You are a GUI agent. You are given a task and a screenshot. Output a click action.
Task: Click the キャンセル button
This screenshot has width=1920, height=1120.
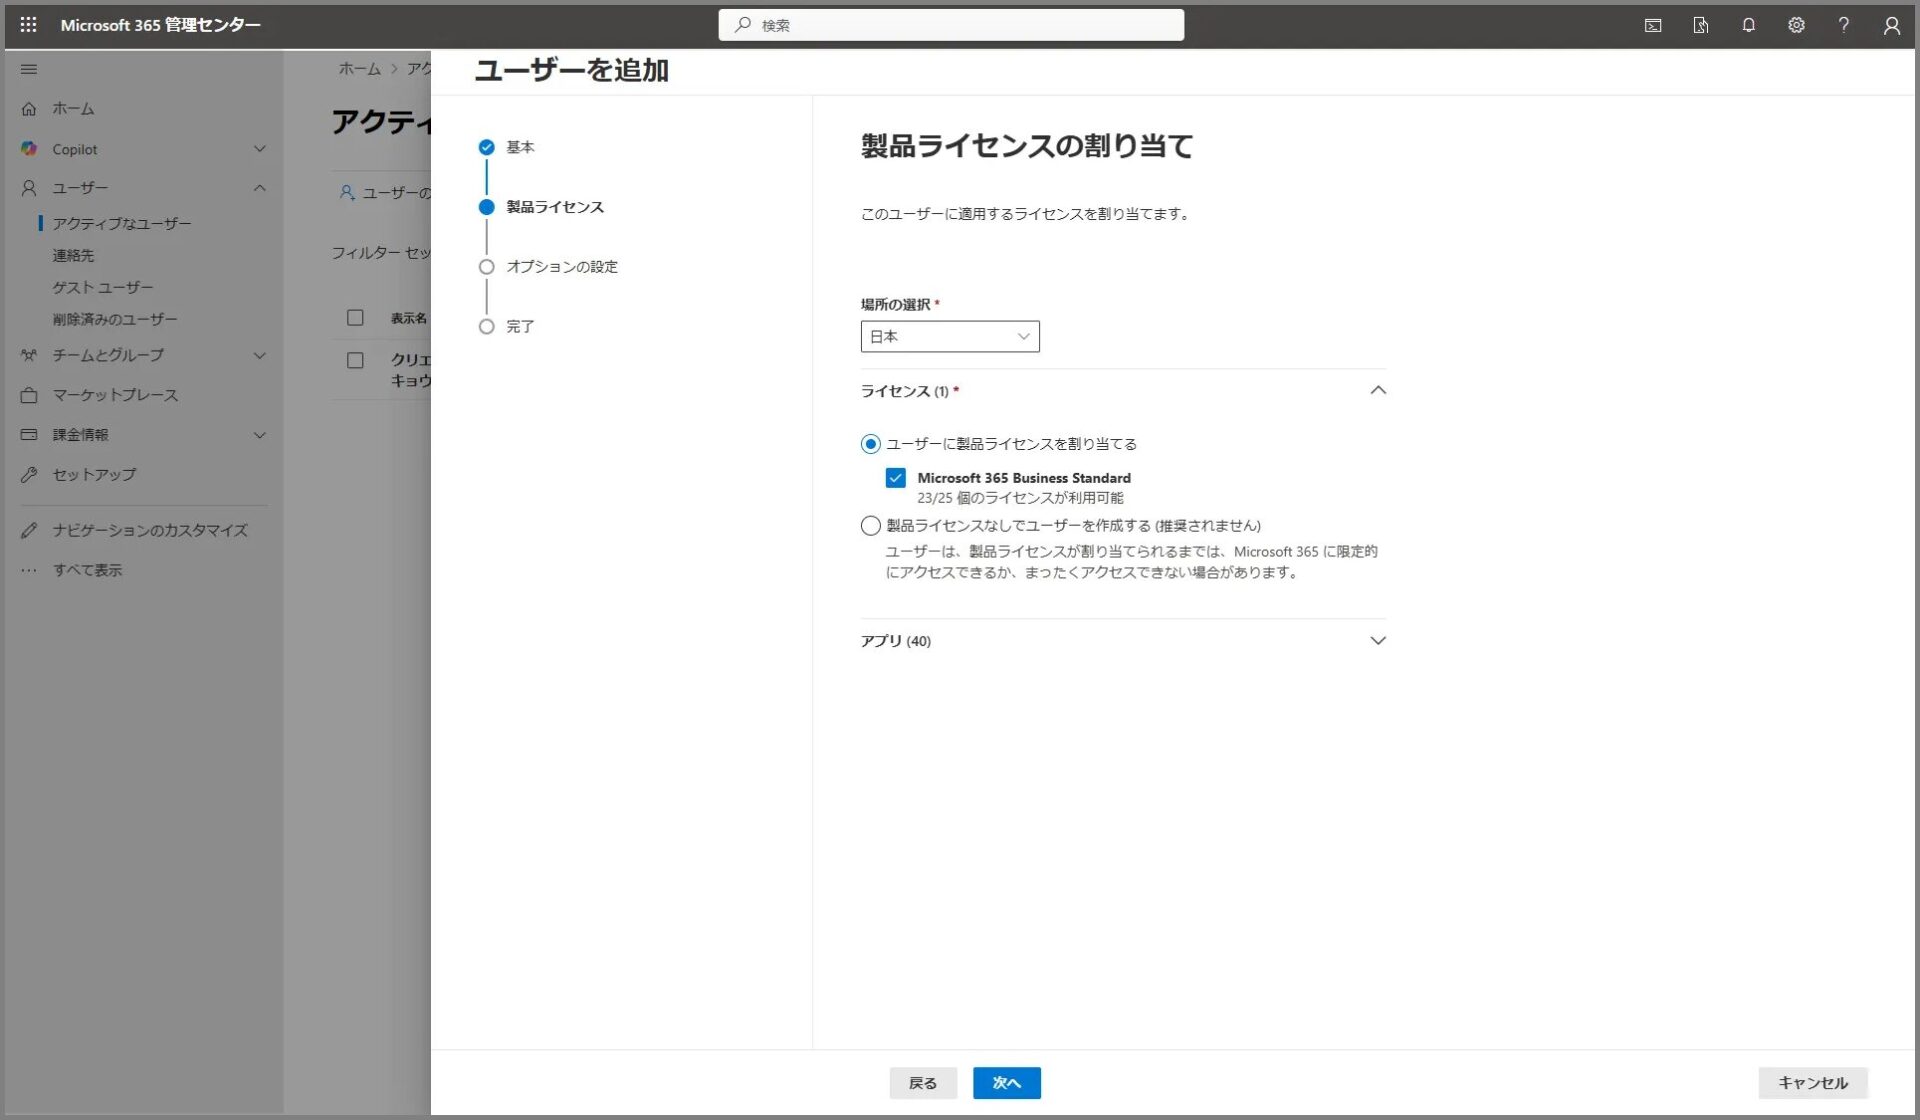point(1812,1083)
